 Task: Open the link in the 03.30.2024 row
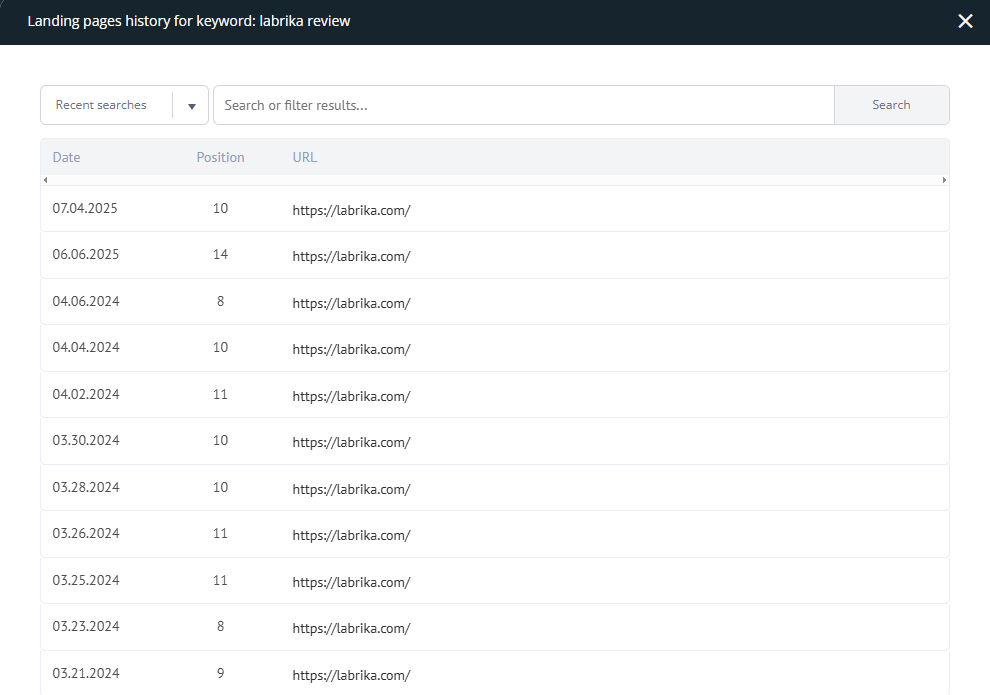click(x=351, y=442)
